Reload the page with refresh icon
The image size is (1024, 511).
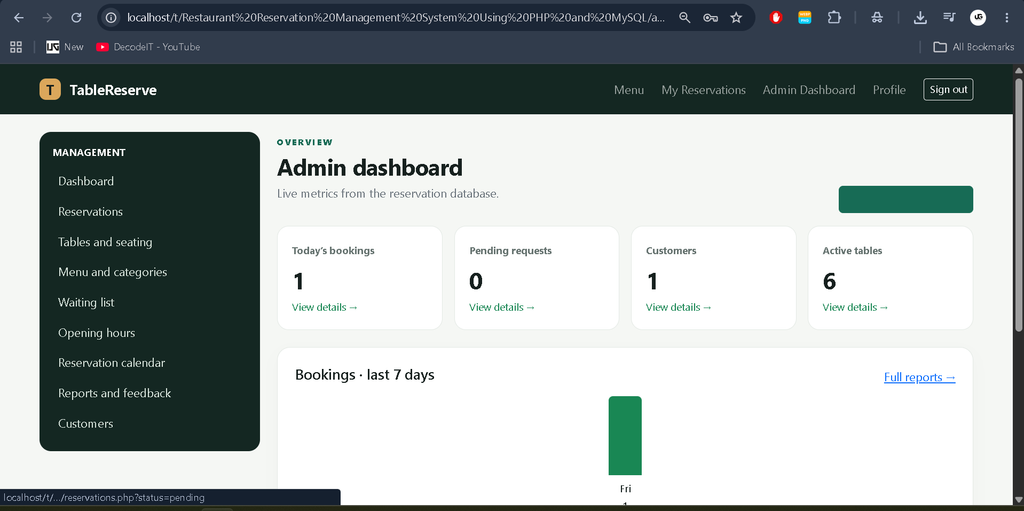pos(76,18)
